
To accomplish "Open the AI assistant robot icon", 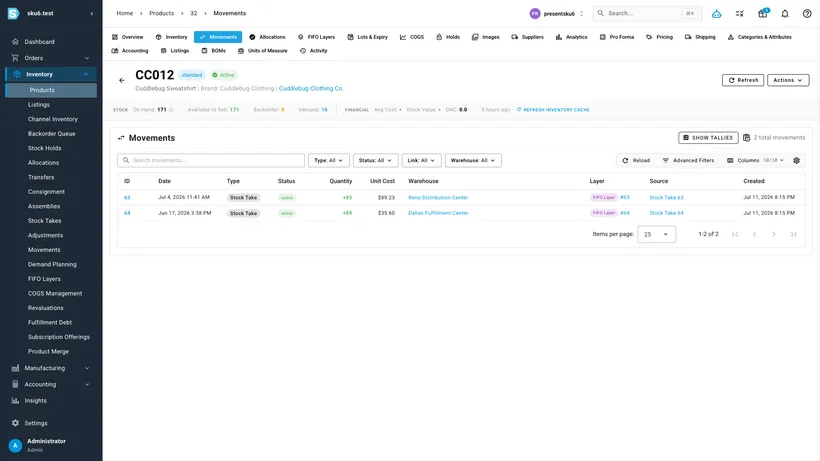I will point(716,14).
